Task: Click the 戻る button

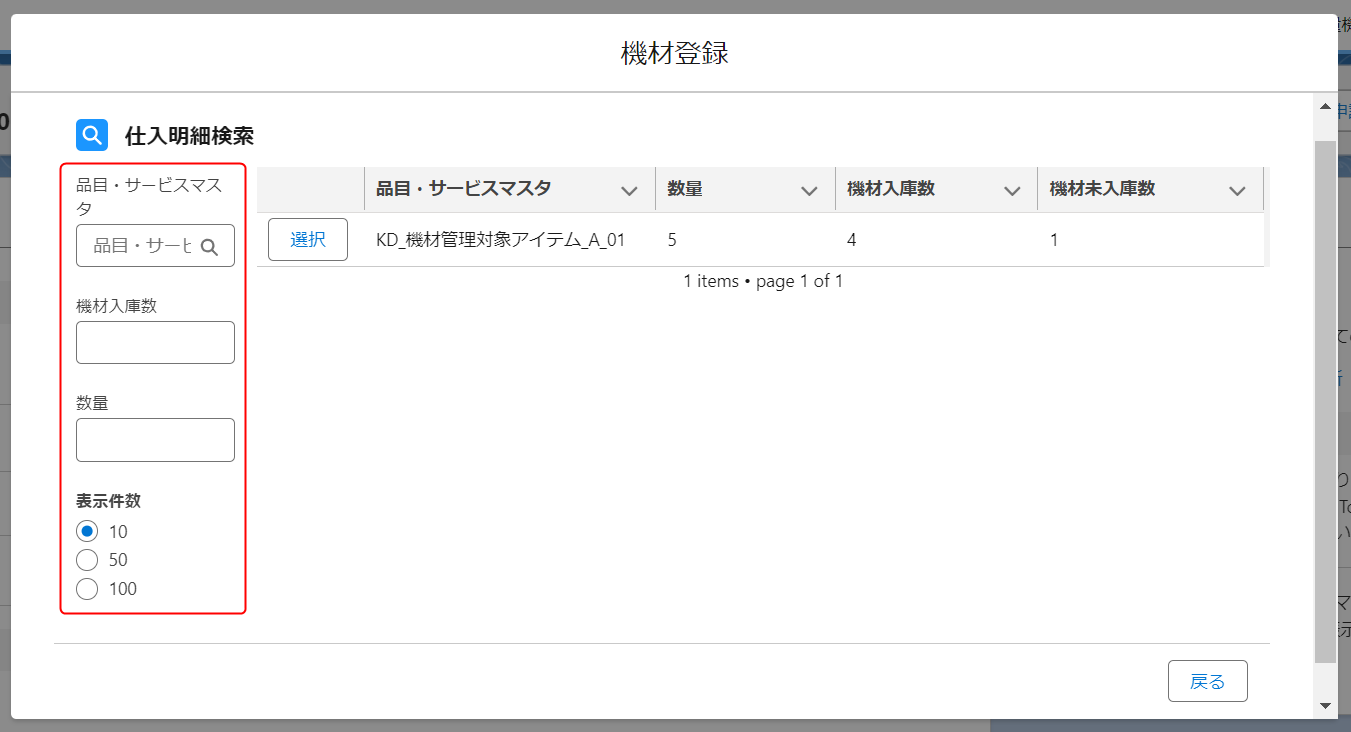Action: [x=1207, y=682]
